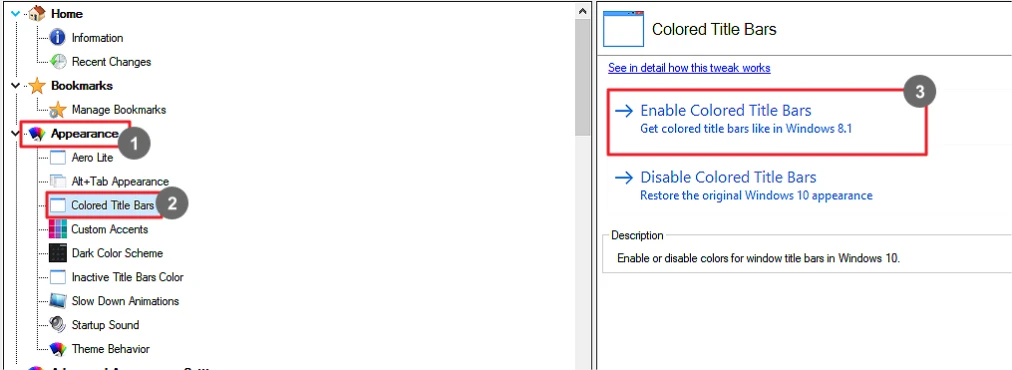This screenshot has height=370, width=1012.
Task: Select Information in the tree
Action: (97, 38)
